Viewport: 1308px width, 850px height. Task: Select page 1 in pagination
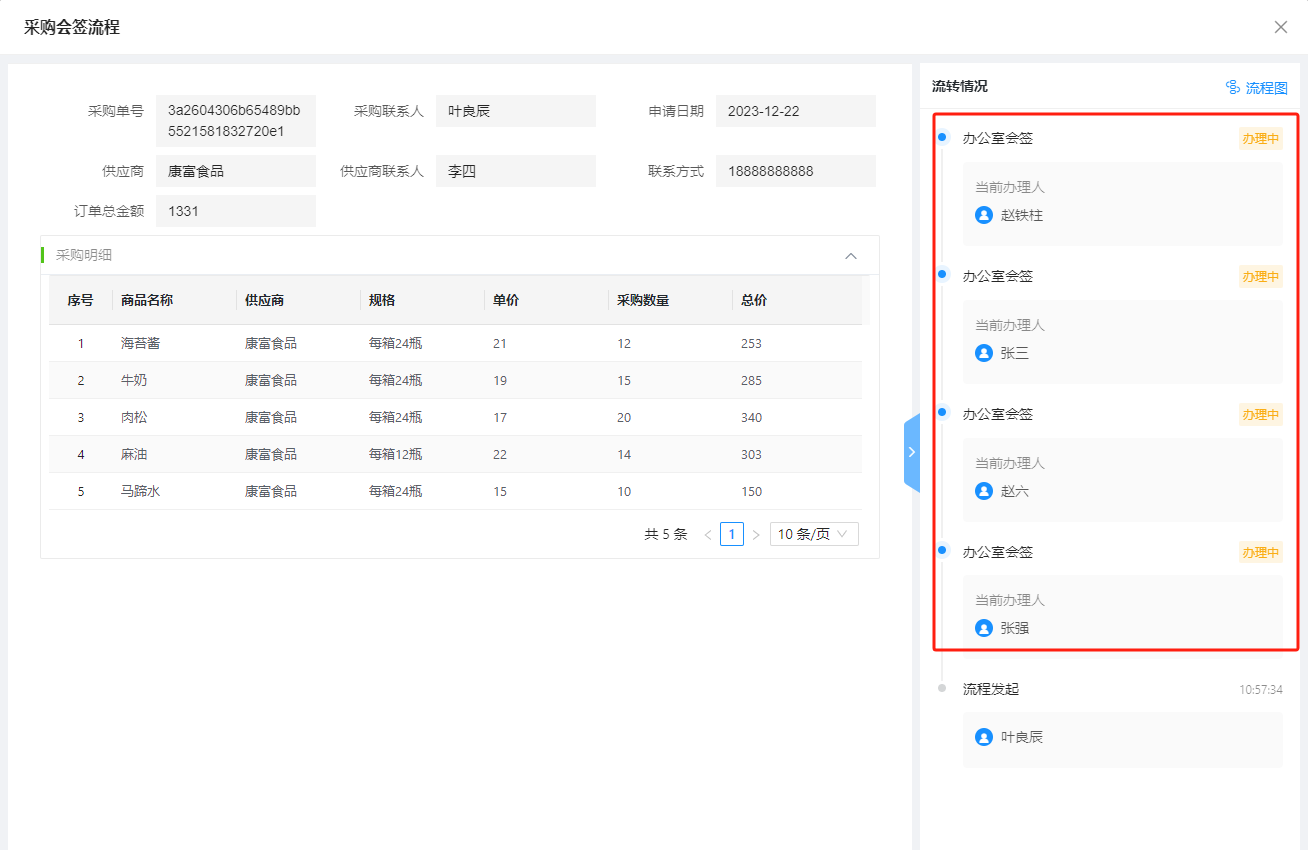pos(732,534)
